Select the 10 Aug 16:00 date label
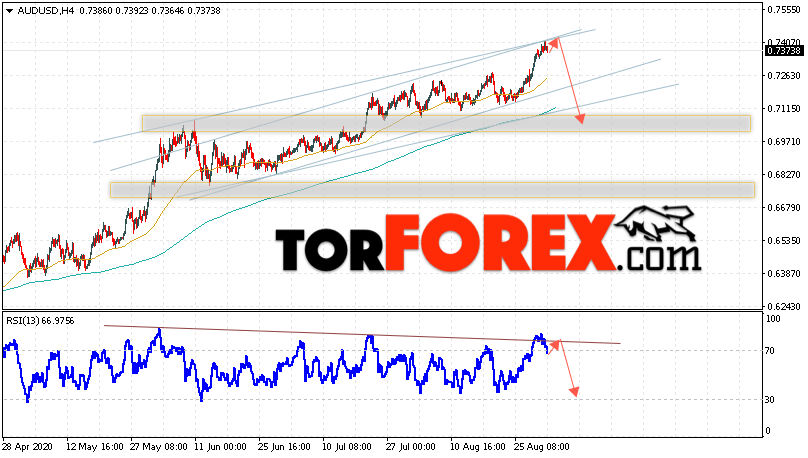 click(x=478, y=447)
